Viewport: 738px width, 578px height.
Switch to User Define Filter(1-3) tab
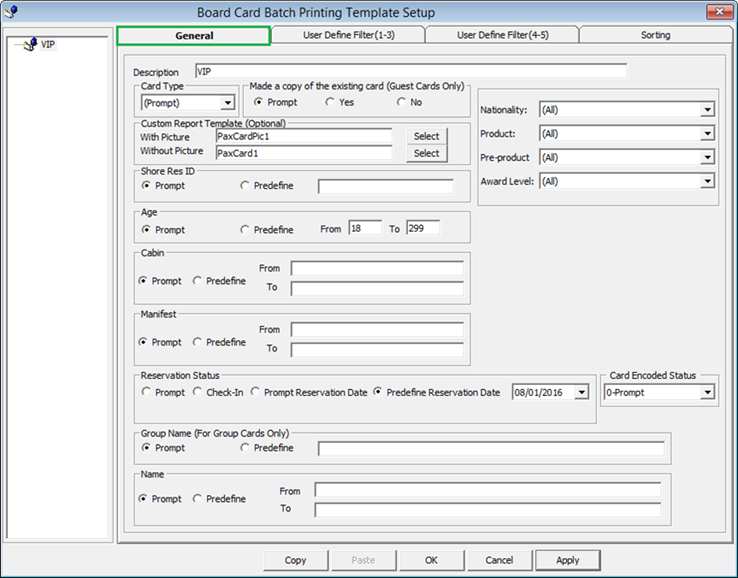(348, 35)
